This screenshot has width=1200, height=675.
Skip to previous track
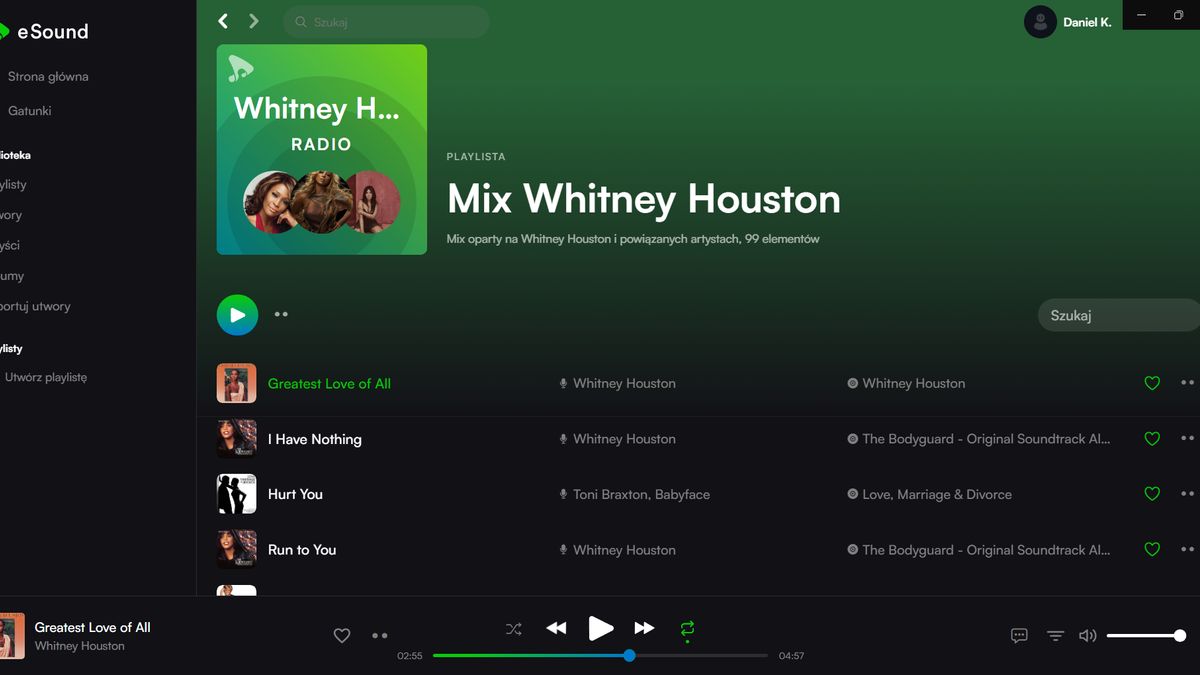pyautogui.click(x=556, y=628)
